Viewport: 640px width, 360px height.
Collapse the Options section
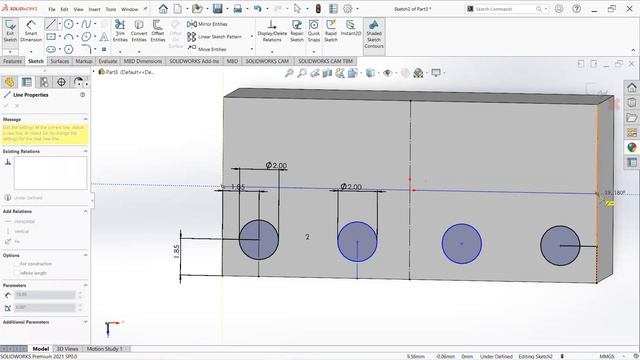(85, 255)
